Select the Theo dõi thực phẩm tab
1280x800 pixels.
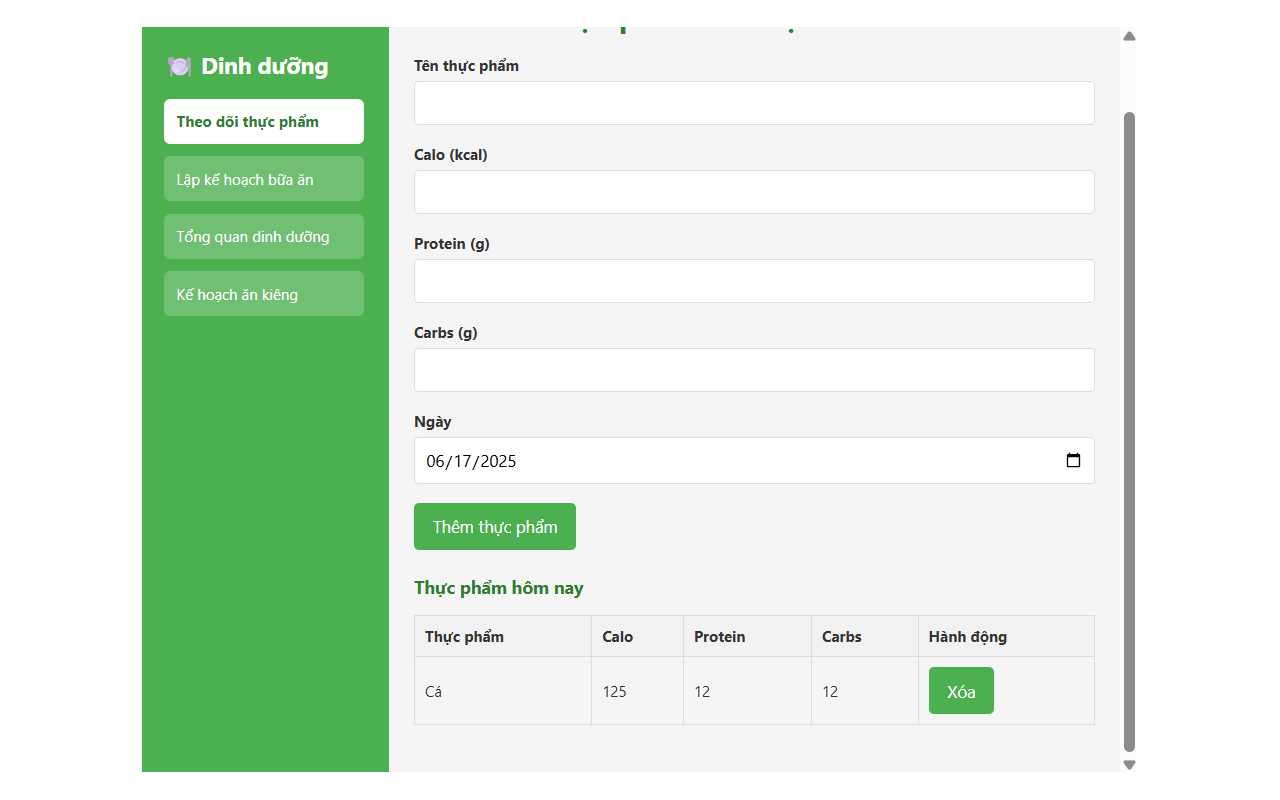tap(263, 122)
